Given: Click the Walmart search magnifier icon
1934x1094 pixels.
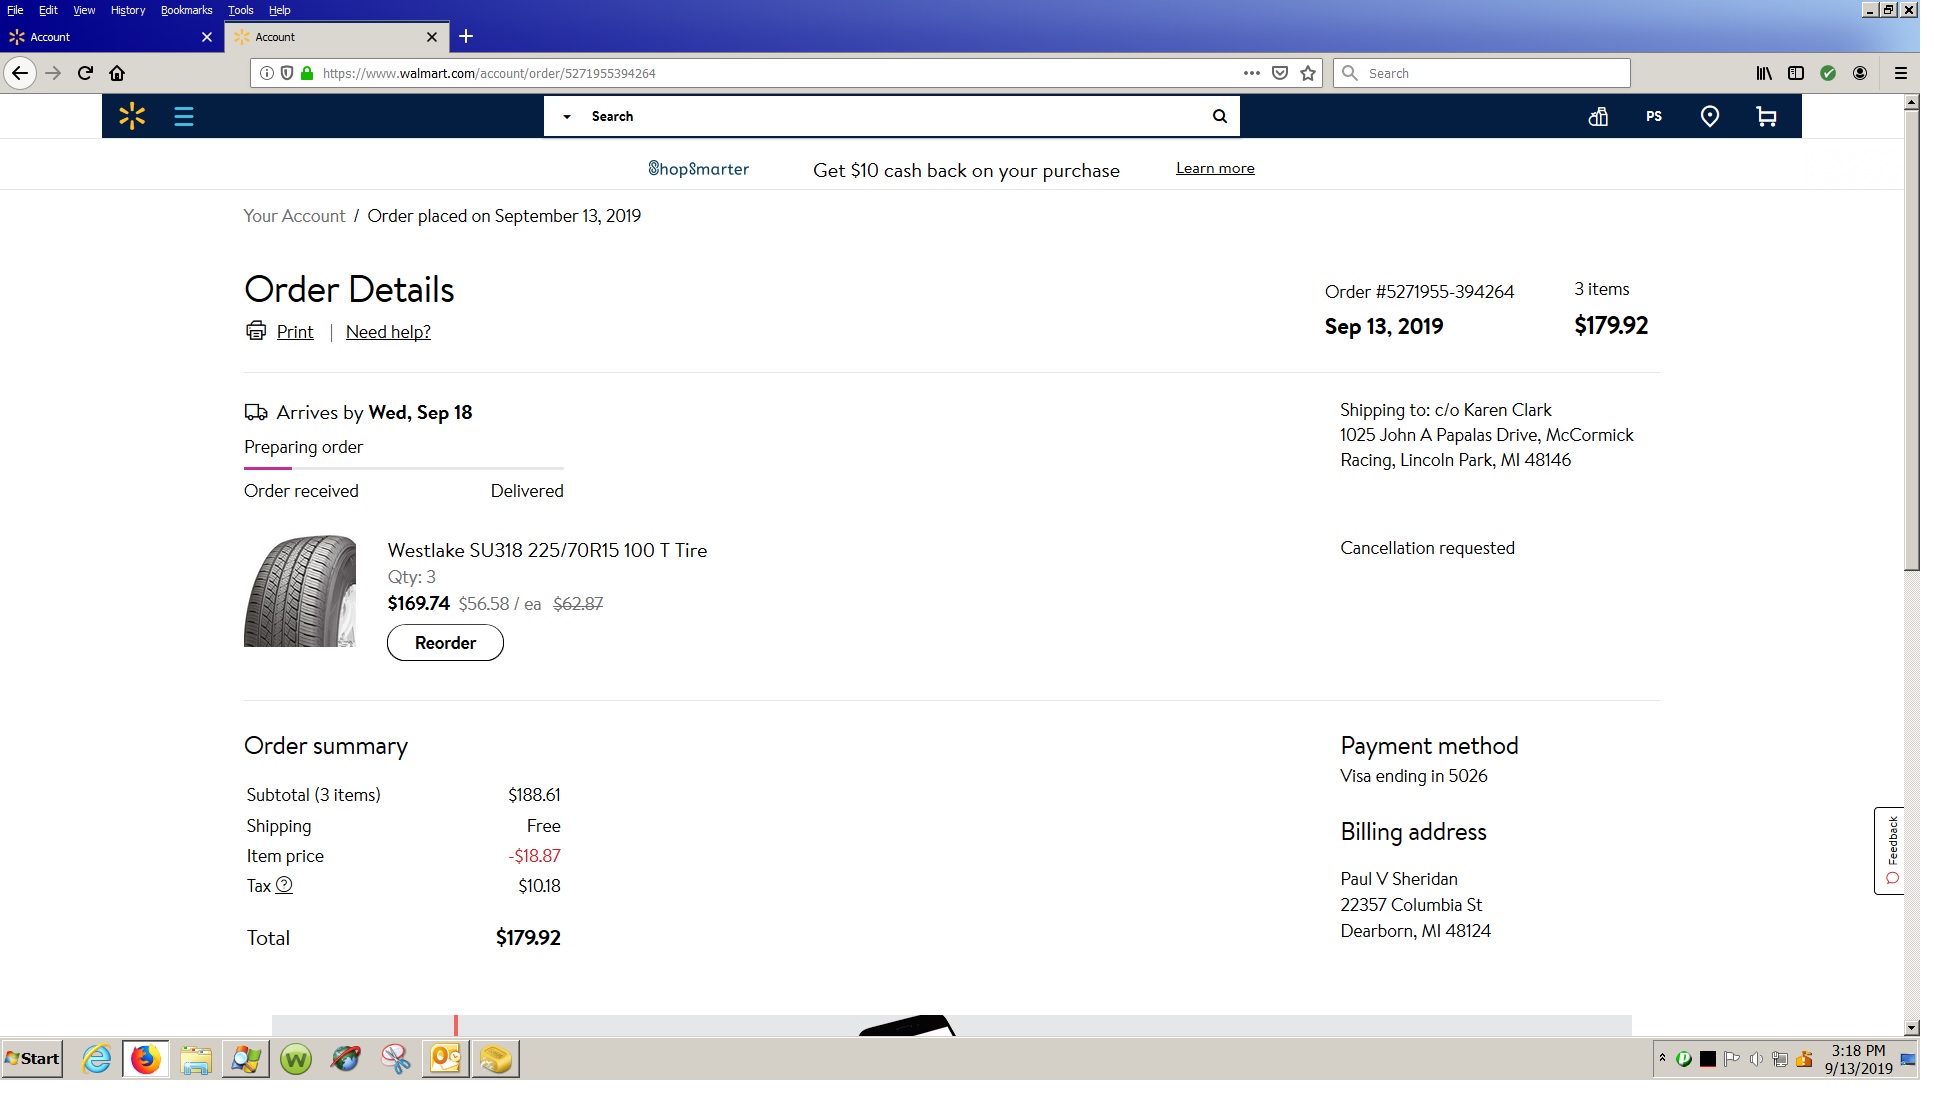Looking at the screenshot, I should pyautogui.click(x=1219, y=116).
